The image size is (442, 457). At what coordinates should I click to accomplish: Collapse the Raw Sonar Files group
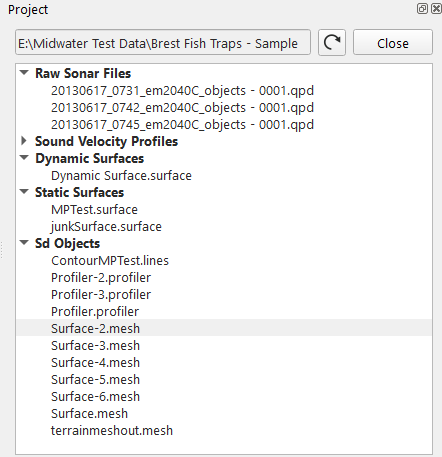(x=24, y=73)
